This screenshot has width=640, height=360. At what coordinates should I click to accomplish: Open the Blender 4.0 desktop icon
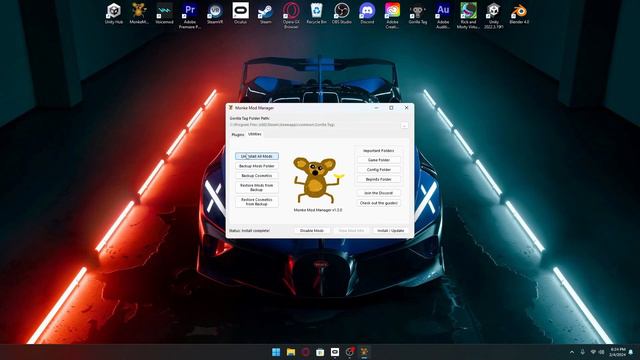click(x=519, y=13)
